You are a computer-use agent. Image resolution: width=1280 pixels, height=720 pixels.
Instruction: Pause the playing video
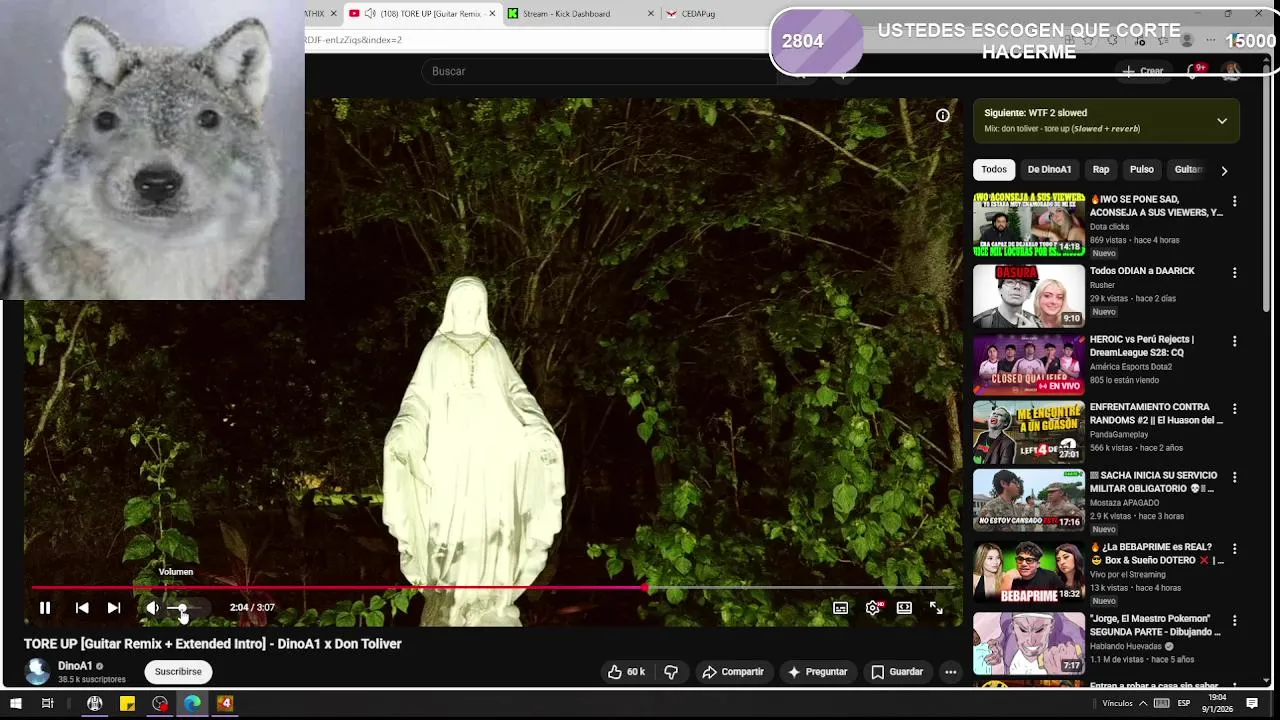coord(45,607)
